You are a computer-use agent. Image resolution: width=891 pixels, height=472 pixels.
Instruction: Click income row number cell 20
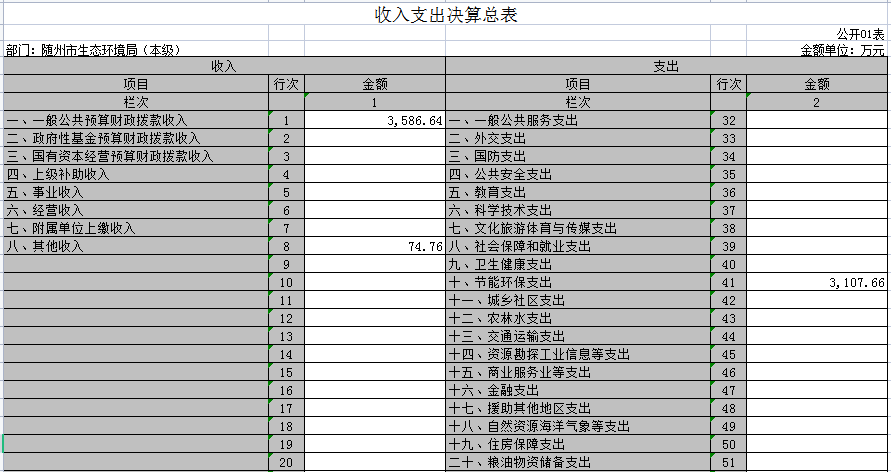286,462
